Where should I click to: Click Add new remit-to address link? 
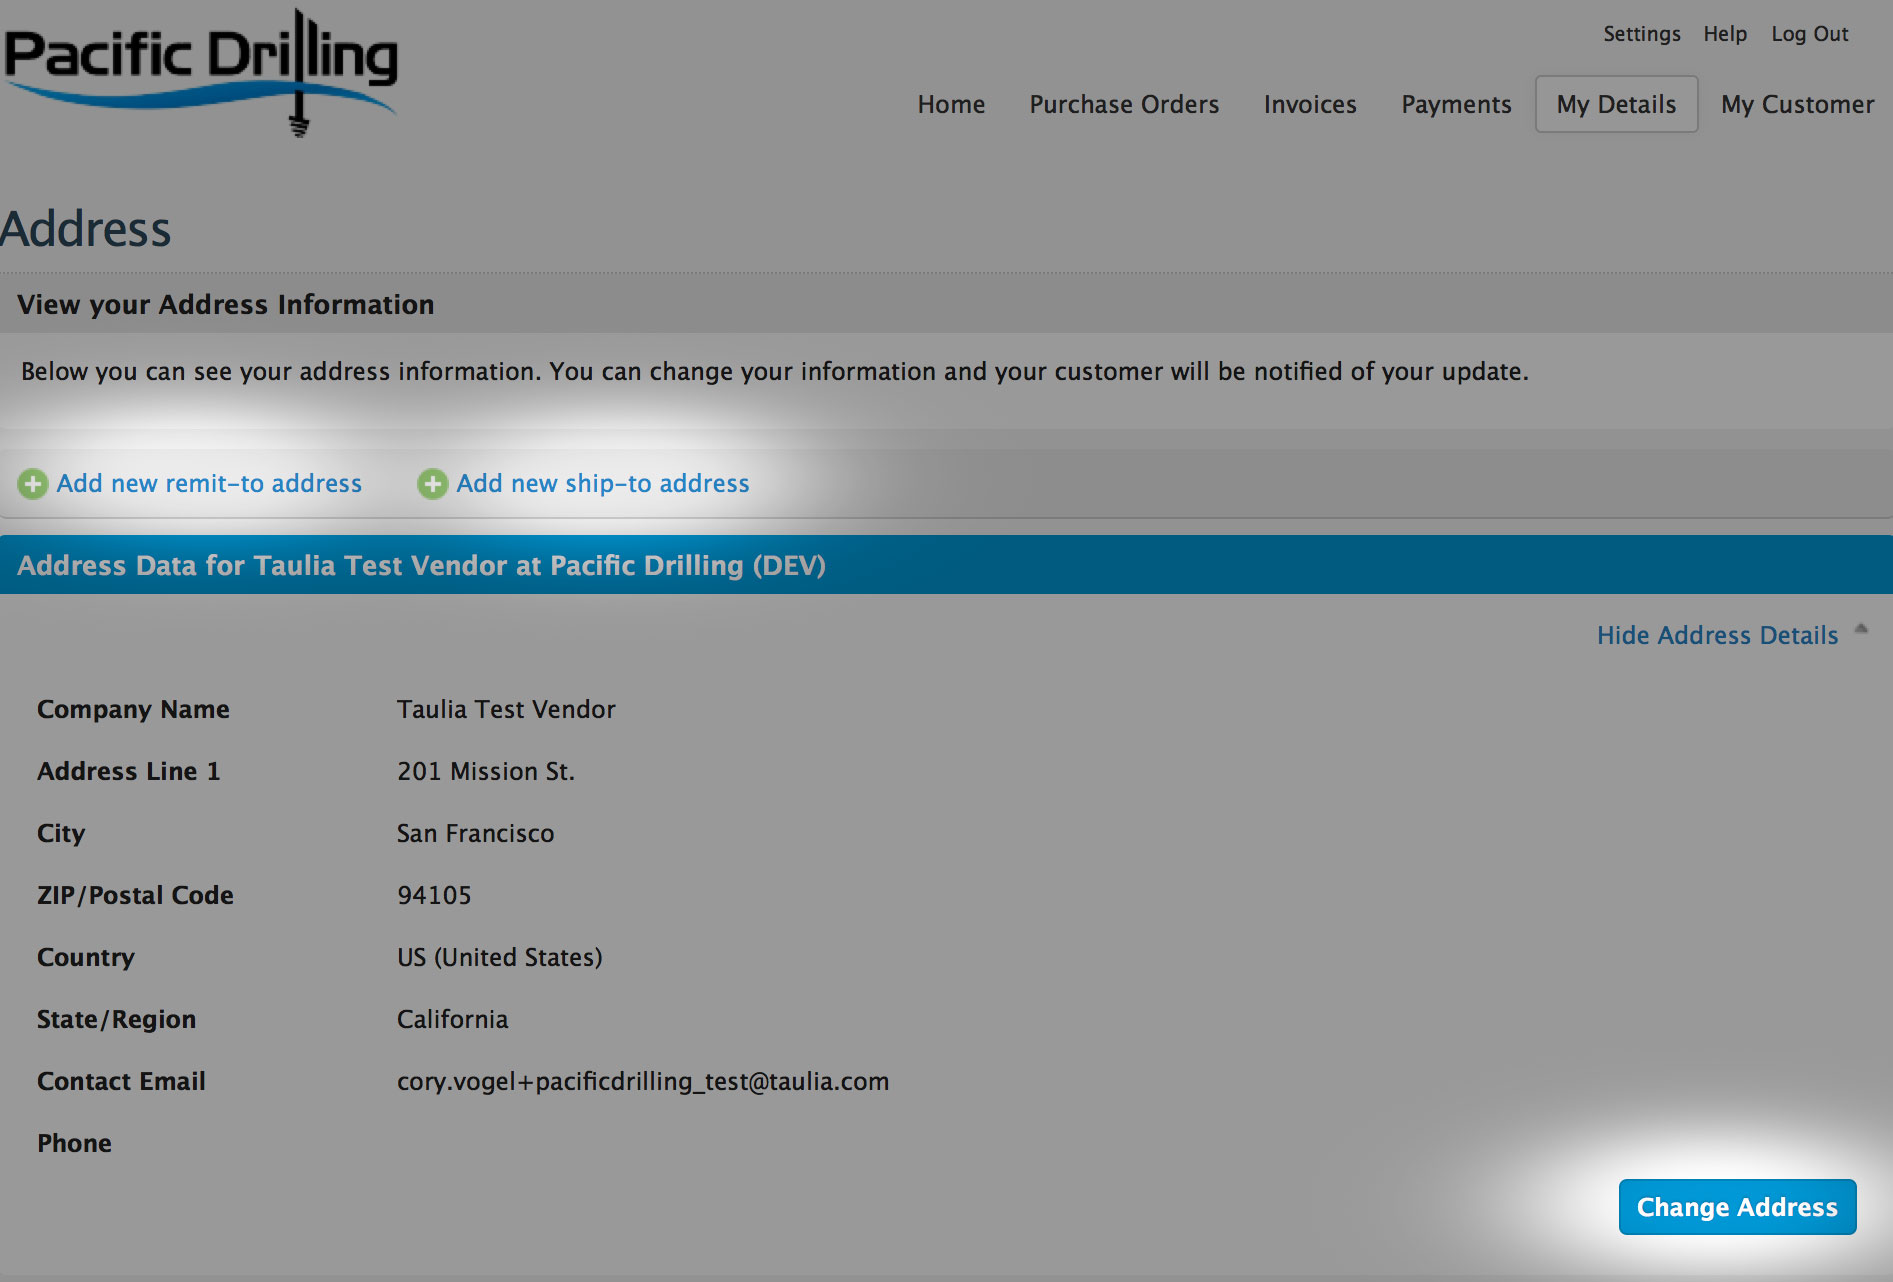tap(209, 484)
